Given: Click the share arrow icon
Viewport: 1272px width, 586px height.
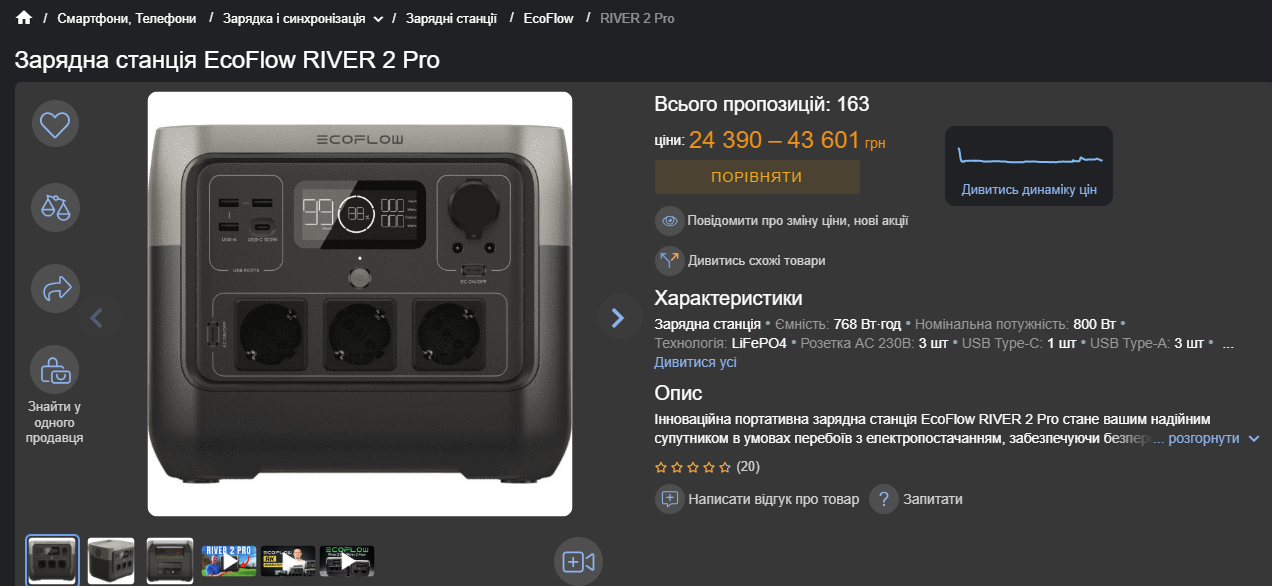Looking at the screenshot, I should pyautogui.click(x=55, y=289).
